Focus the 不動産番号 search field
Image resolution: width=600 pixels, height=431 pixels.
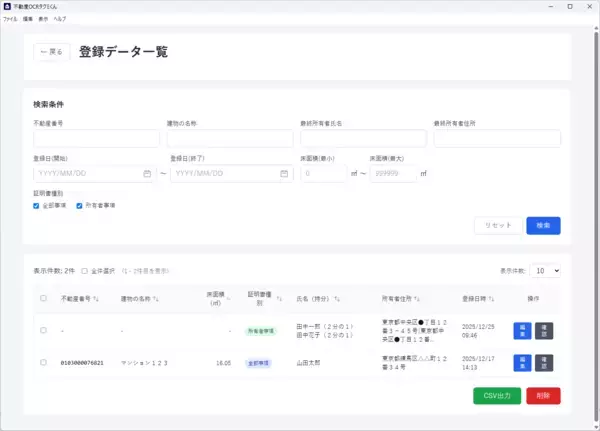96,138
